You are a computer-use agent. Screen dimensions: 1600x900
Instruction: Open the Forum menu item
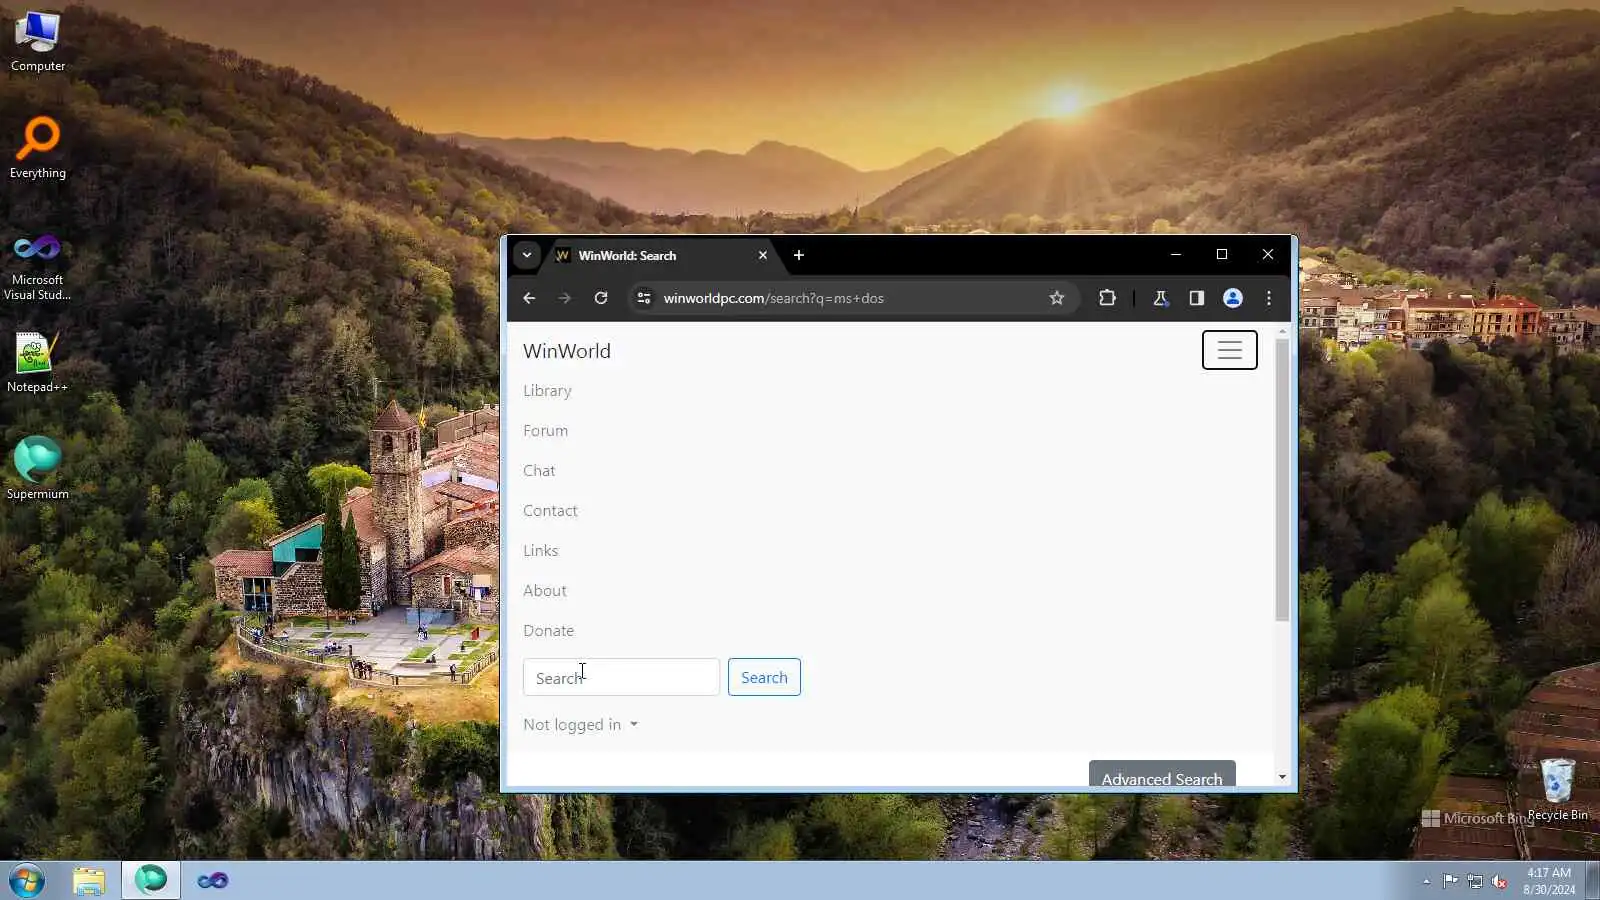pos(545,431)
